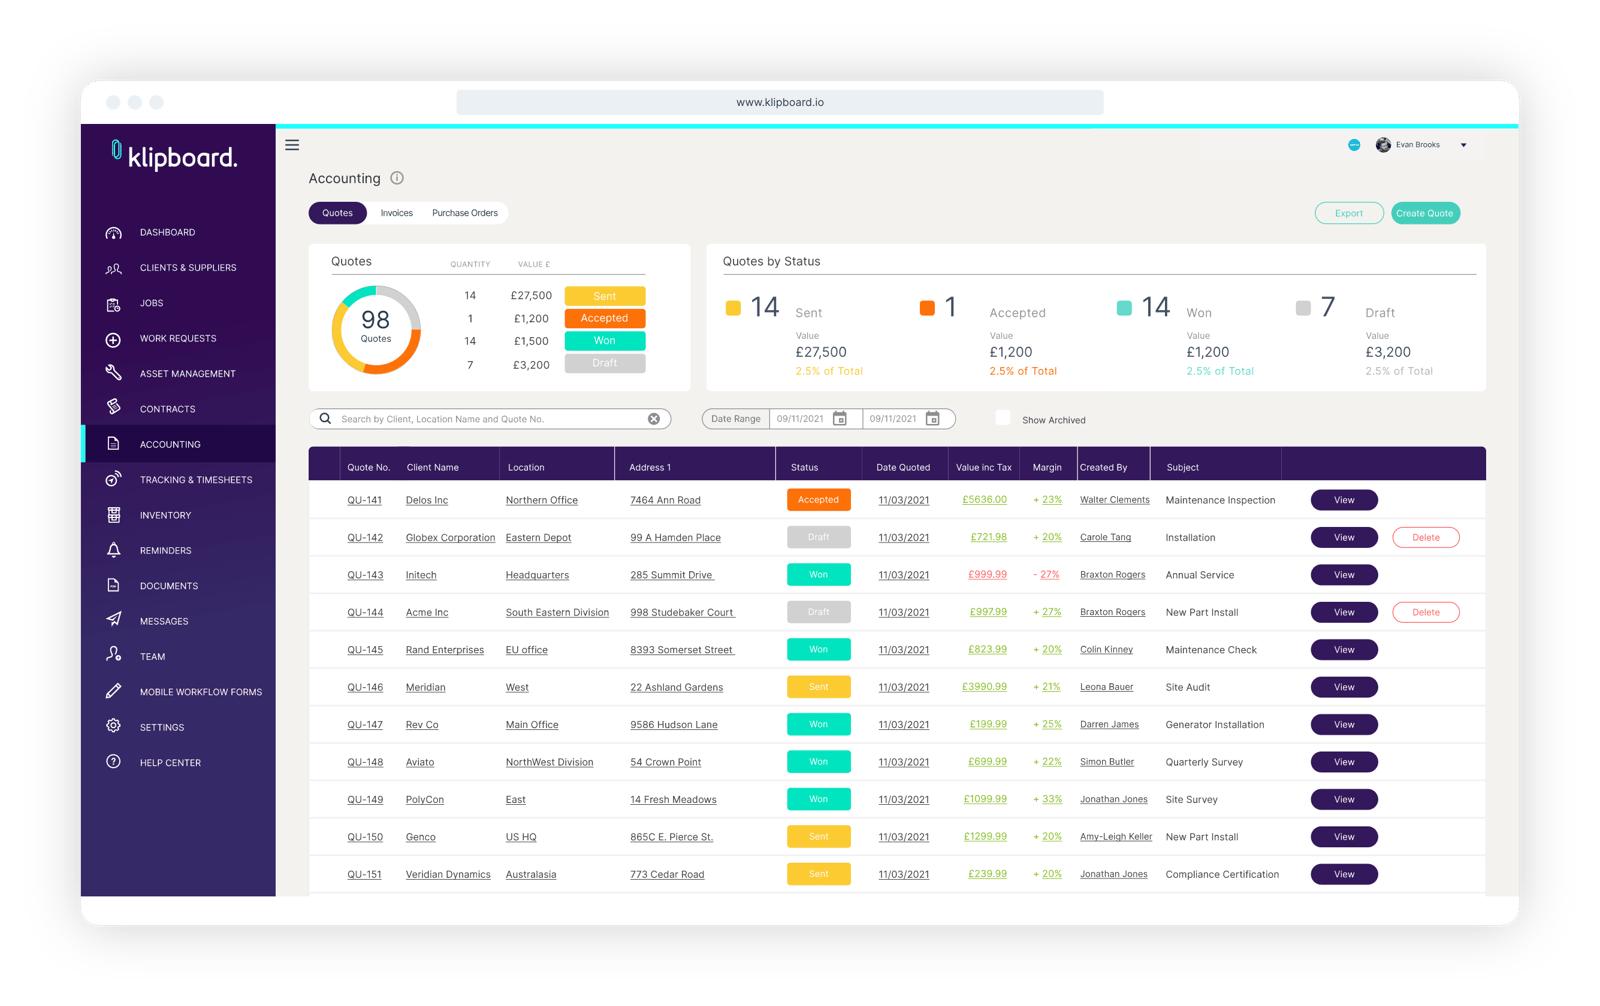The height and width of the screenshot is (1006, 1600).
Task: Click the Dashboard gauge icon in sidebar
Action: pos(114,233)
